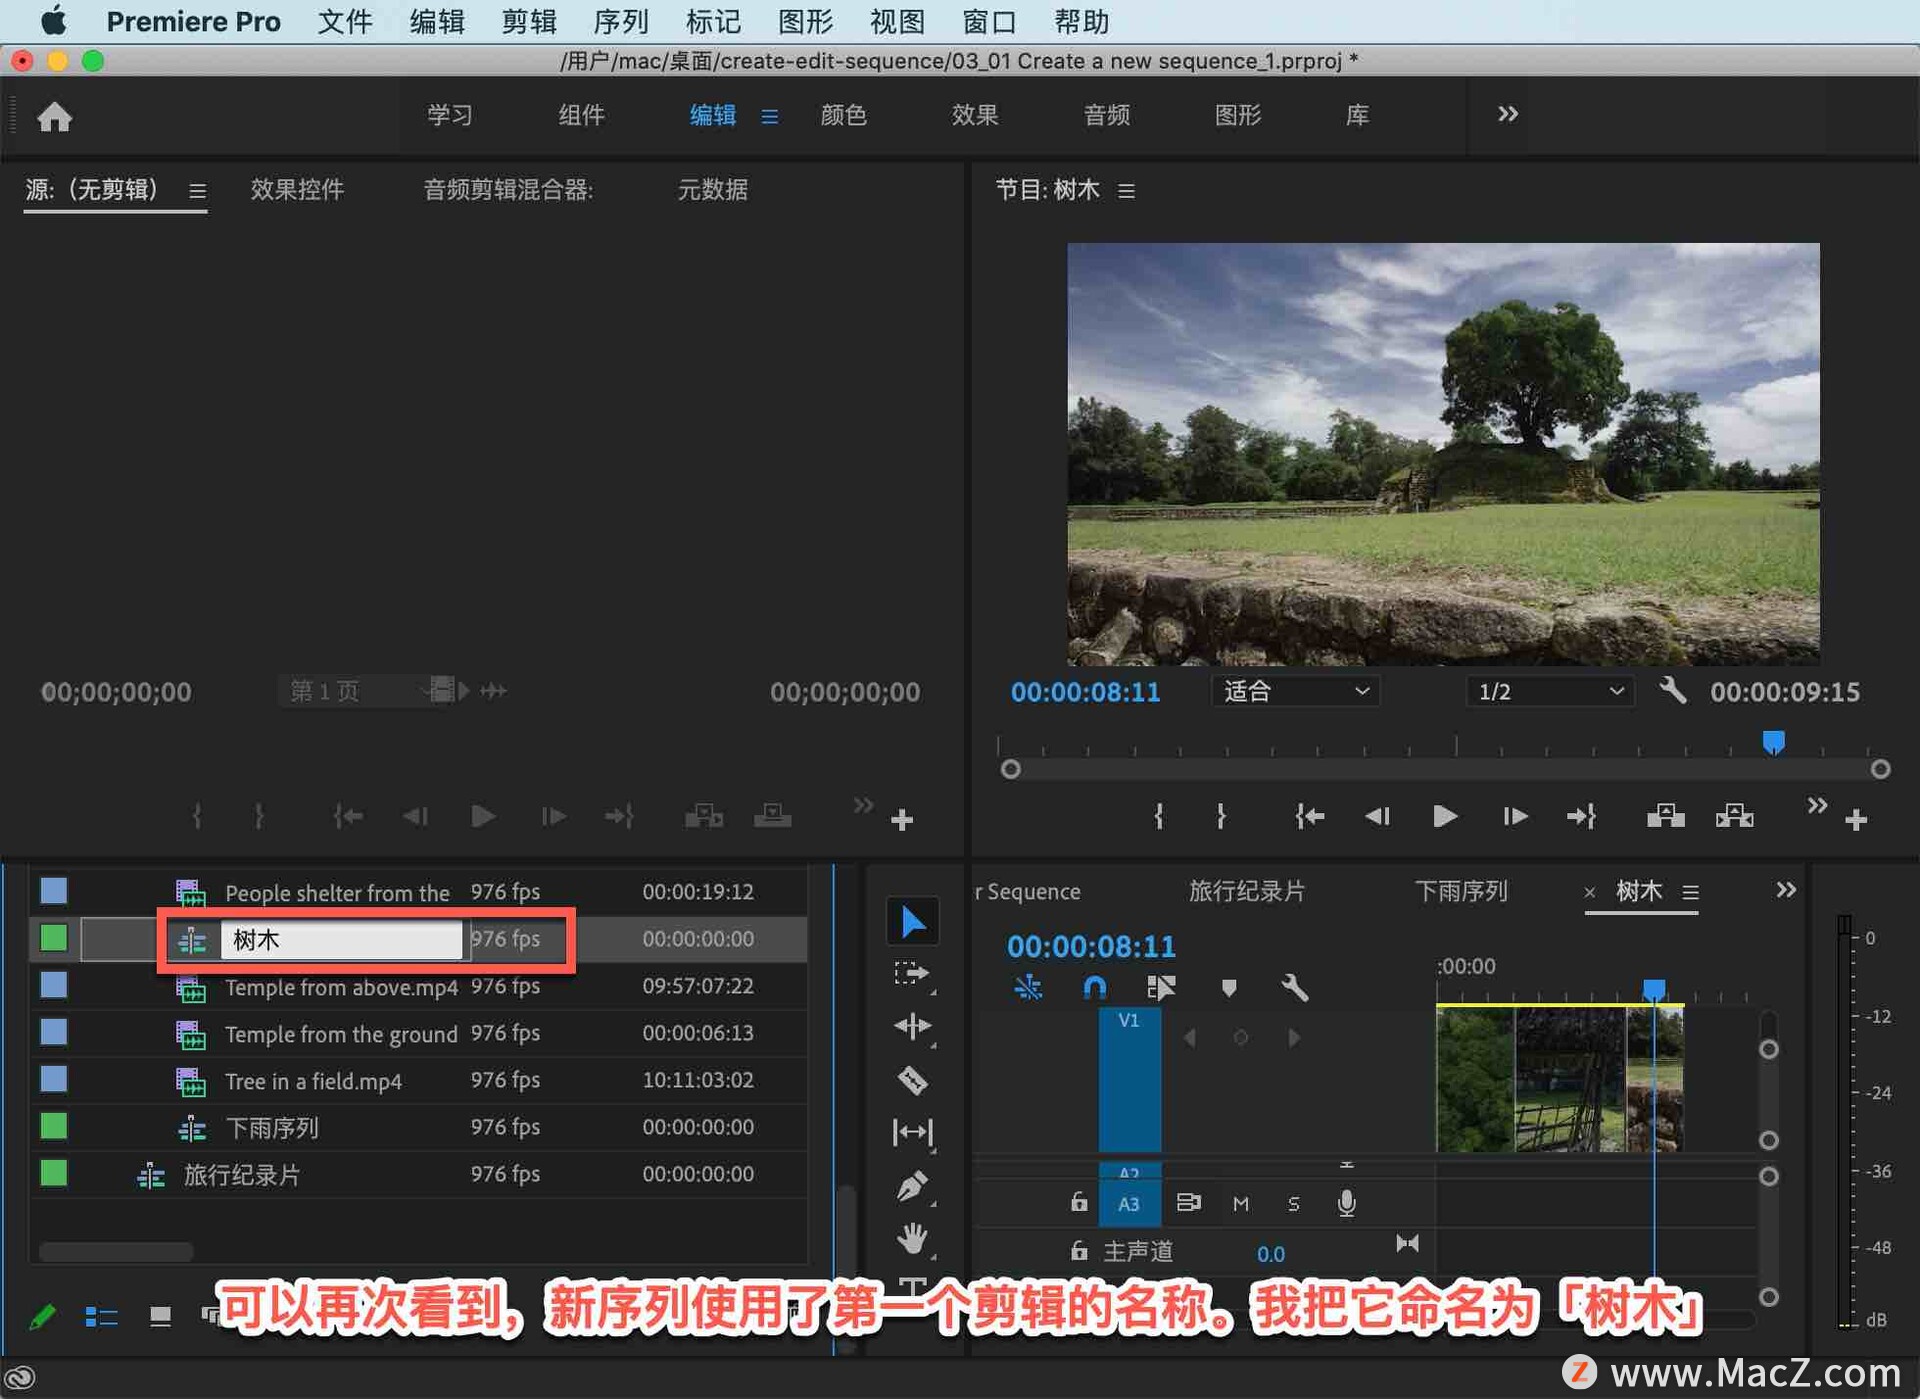This screenshot has height=1399, width=1920.
Task: Click Mark In in Program monitor
Action: click(x=1158, y=817)
